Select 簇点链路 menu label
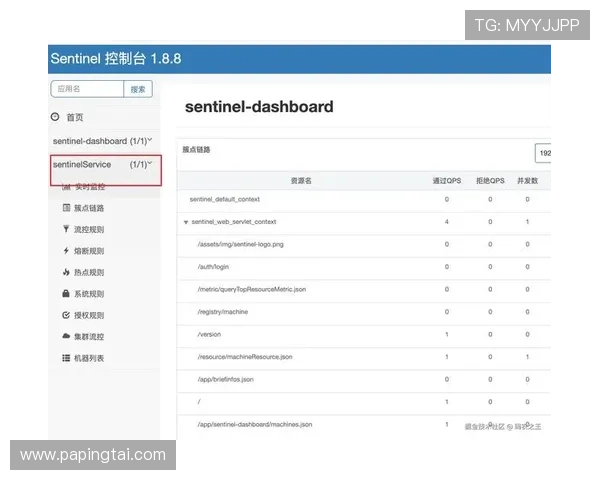The width and height of the screenshot is (600, 480). pyautogui.click(x=89, y=208)
